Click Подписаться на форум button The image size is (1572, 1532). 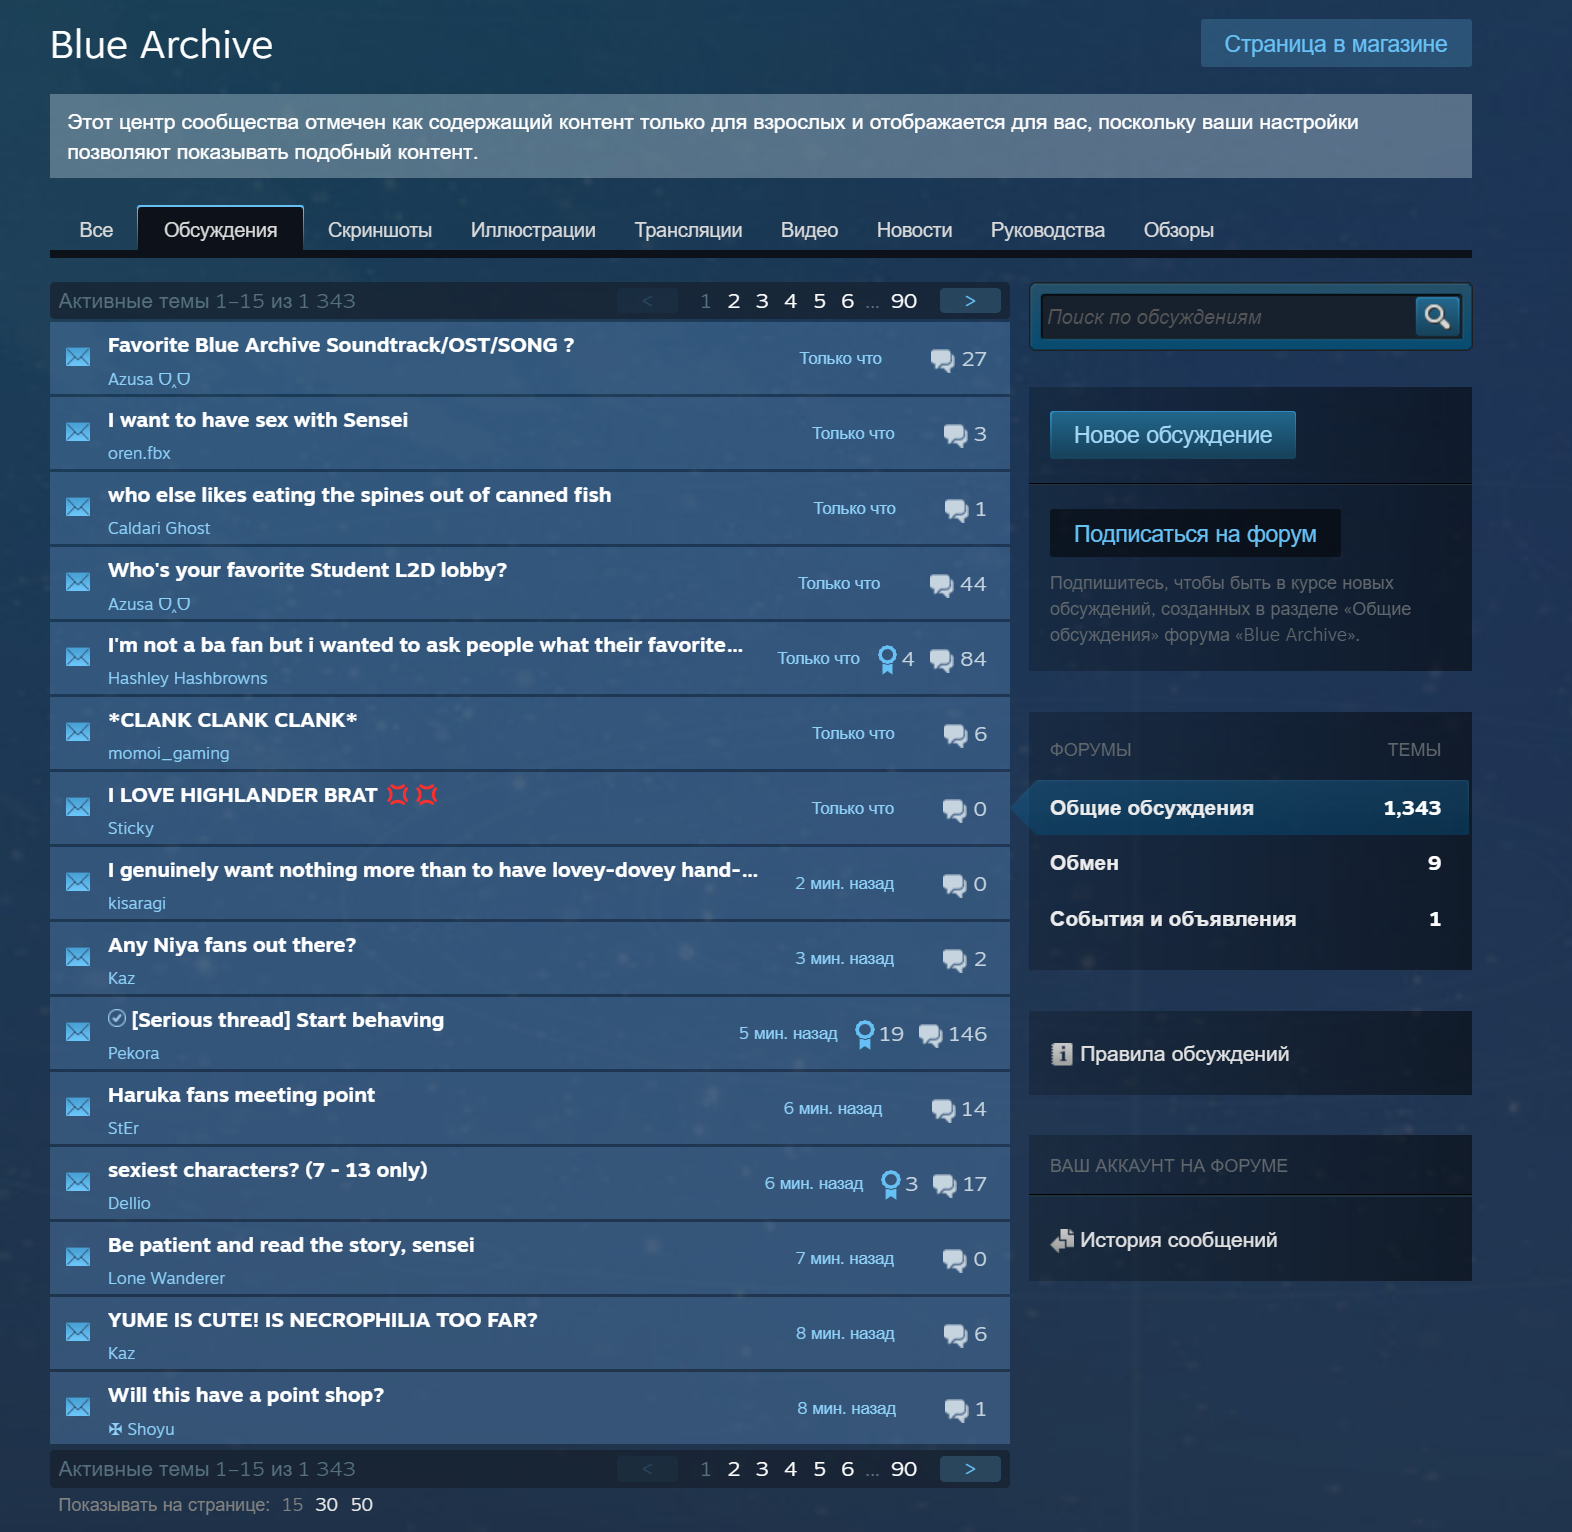(1195, 534)
